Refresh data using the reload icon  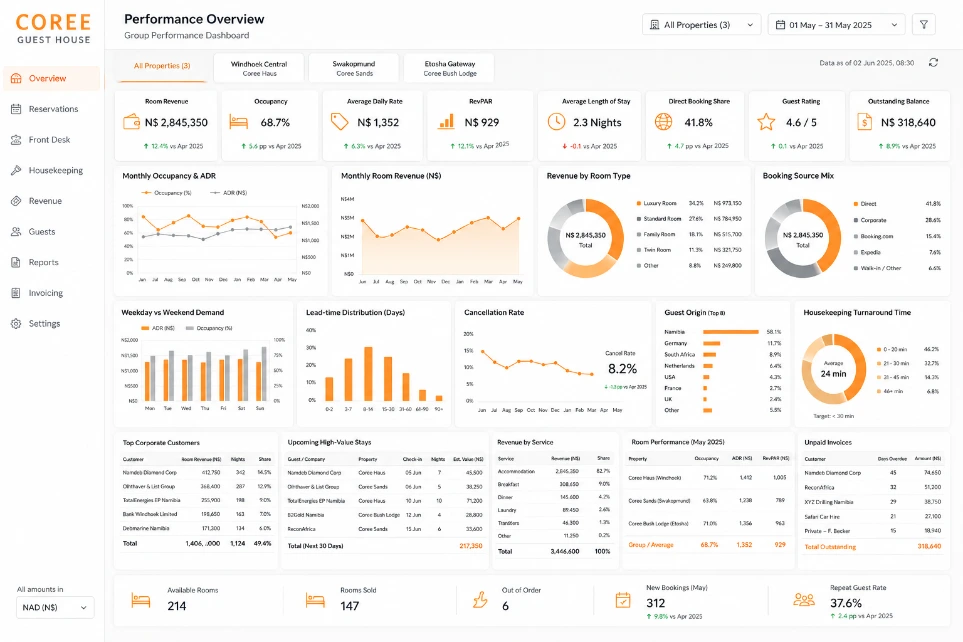coord(934,63)
